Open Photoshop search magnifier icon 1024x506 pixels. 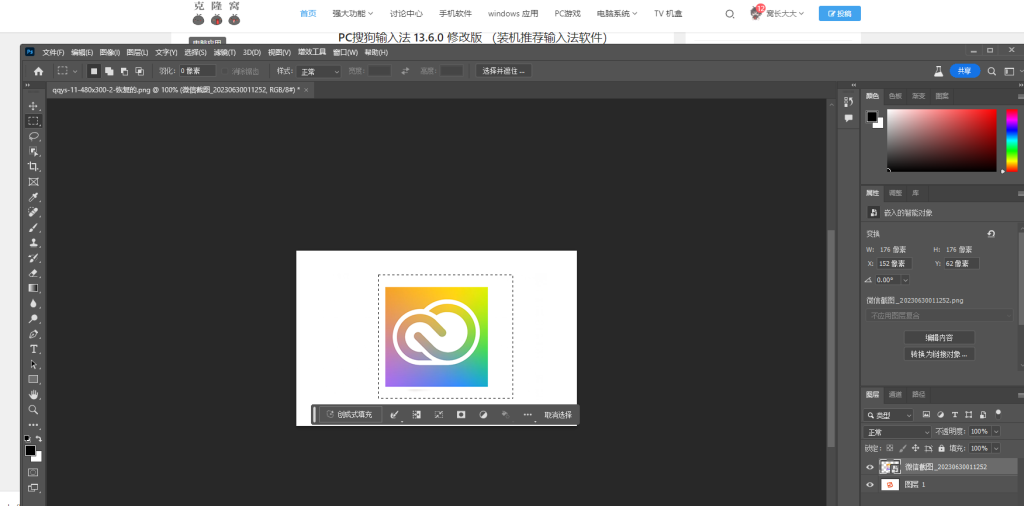point(991,71)
